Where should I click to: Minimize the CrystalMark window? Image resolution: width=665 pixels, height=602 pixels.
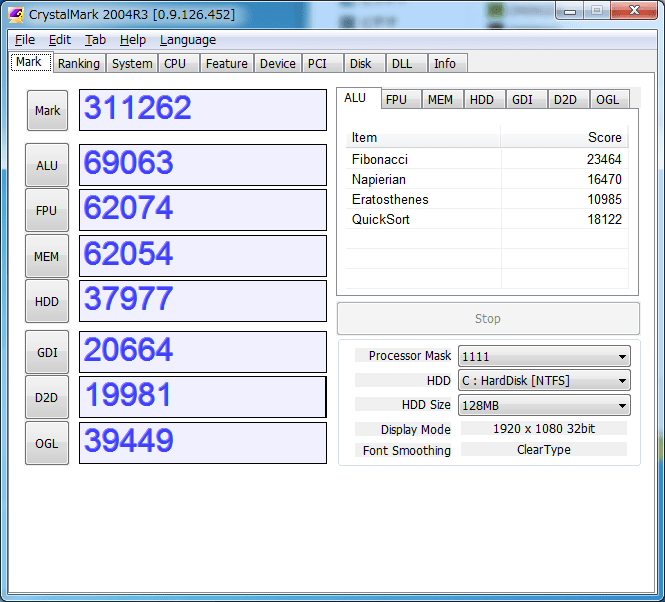(x=570, y=11)
